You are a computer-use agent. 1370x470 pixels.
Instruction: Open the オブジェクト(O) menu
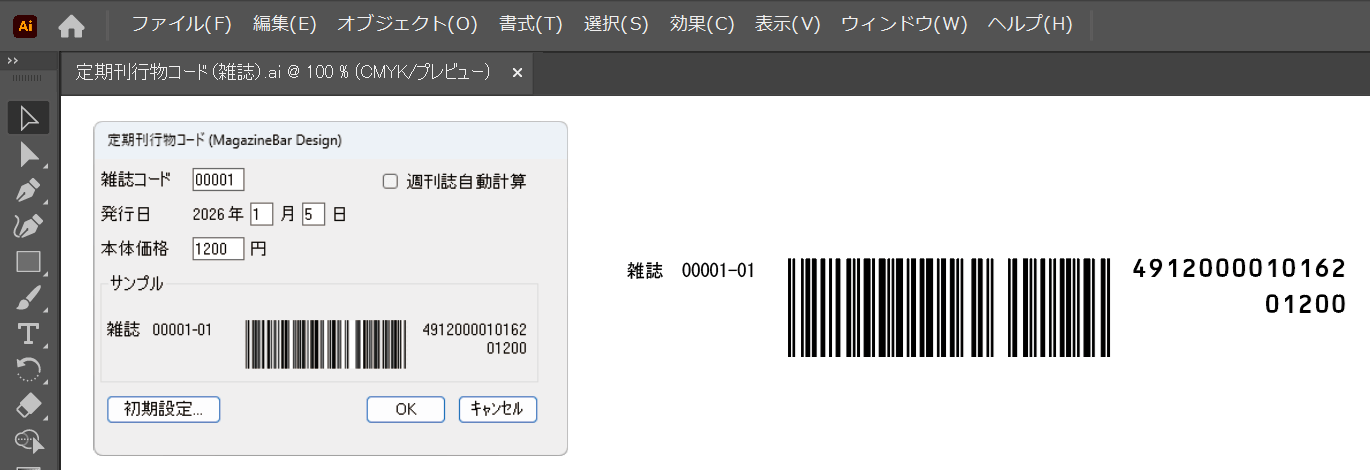pyautogui.click(x=407, y=24)
